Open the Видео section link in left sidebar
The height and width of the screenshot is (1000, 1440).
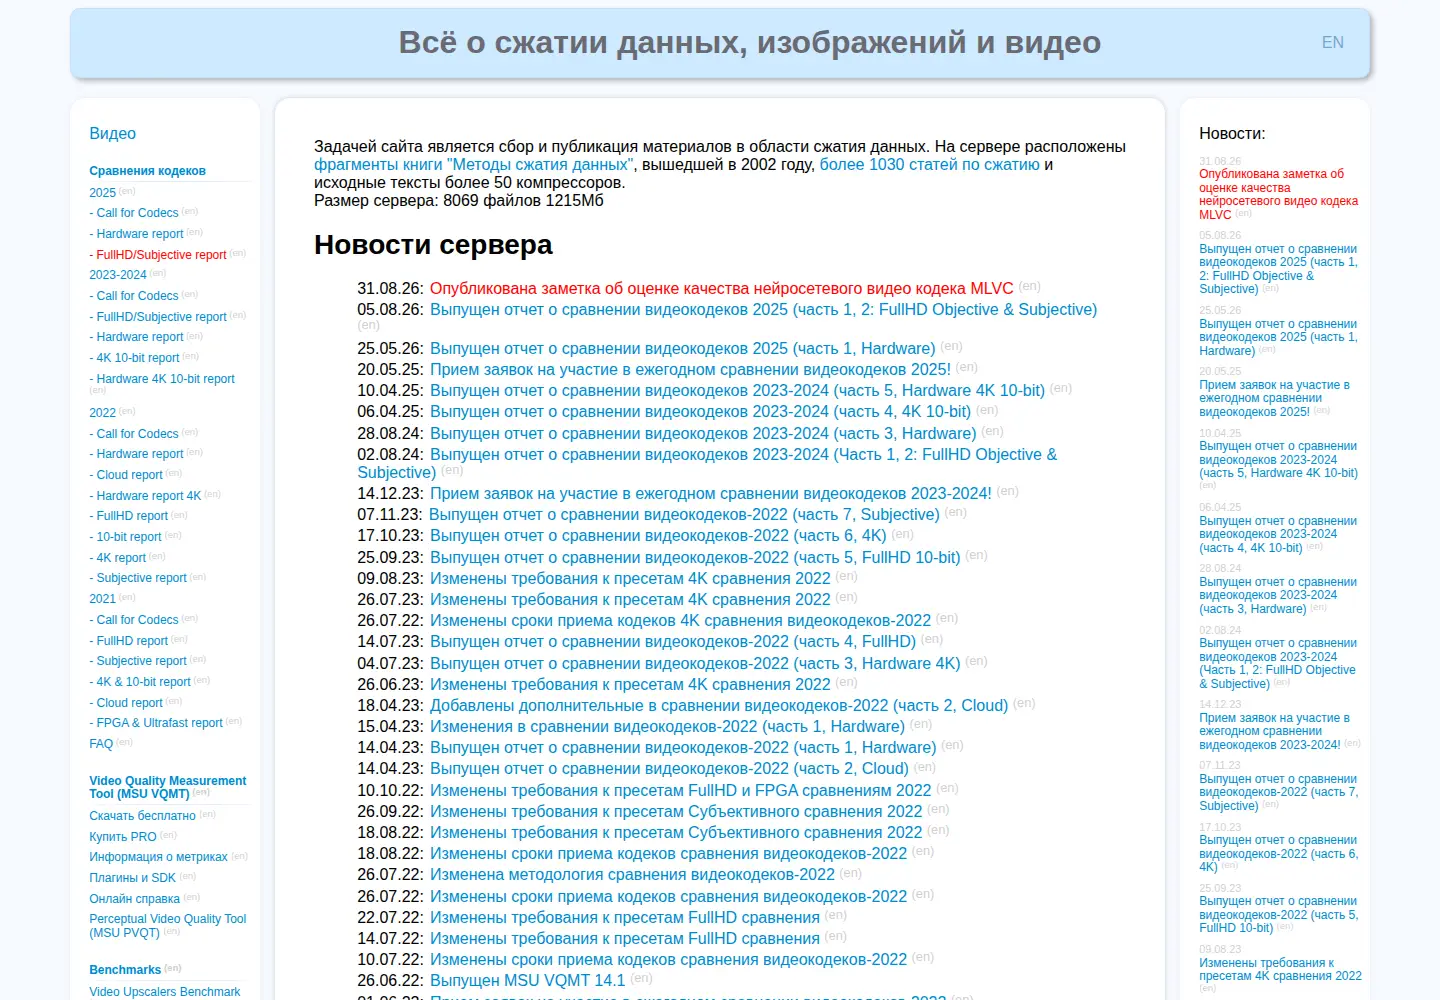[112, 134]
